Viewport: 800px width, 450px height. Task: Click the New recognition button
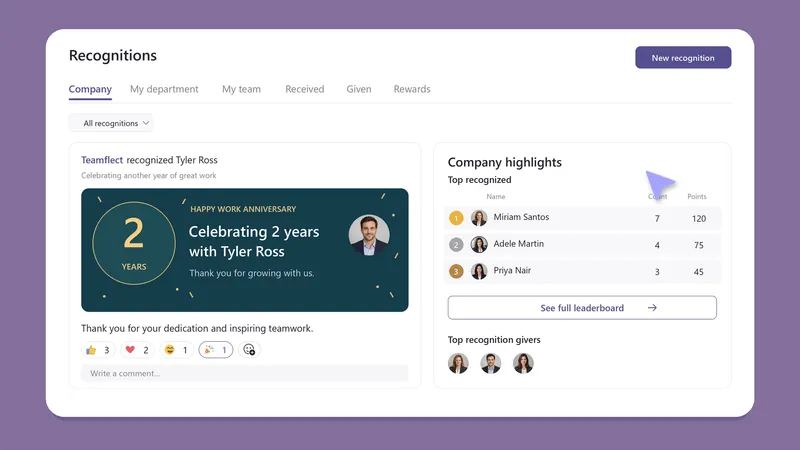tap(683, 58)
